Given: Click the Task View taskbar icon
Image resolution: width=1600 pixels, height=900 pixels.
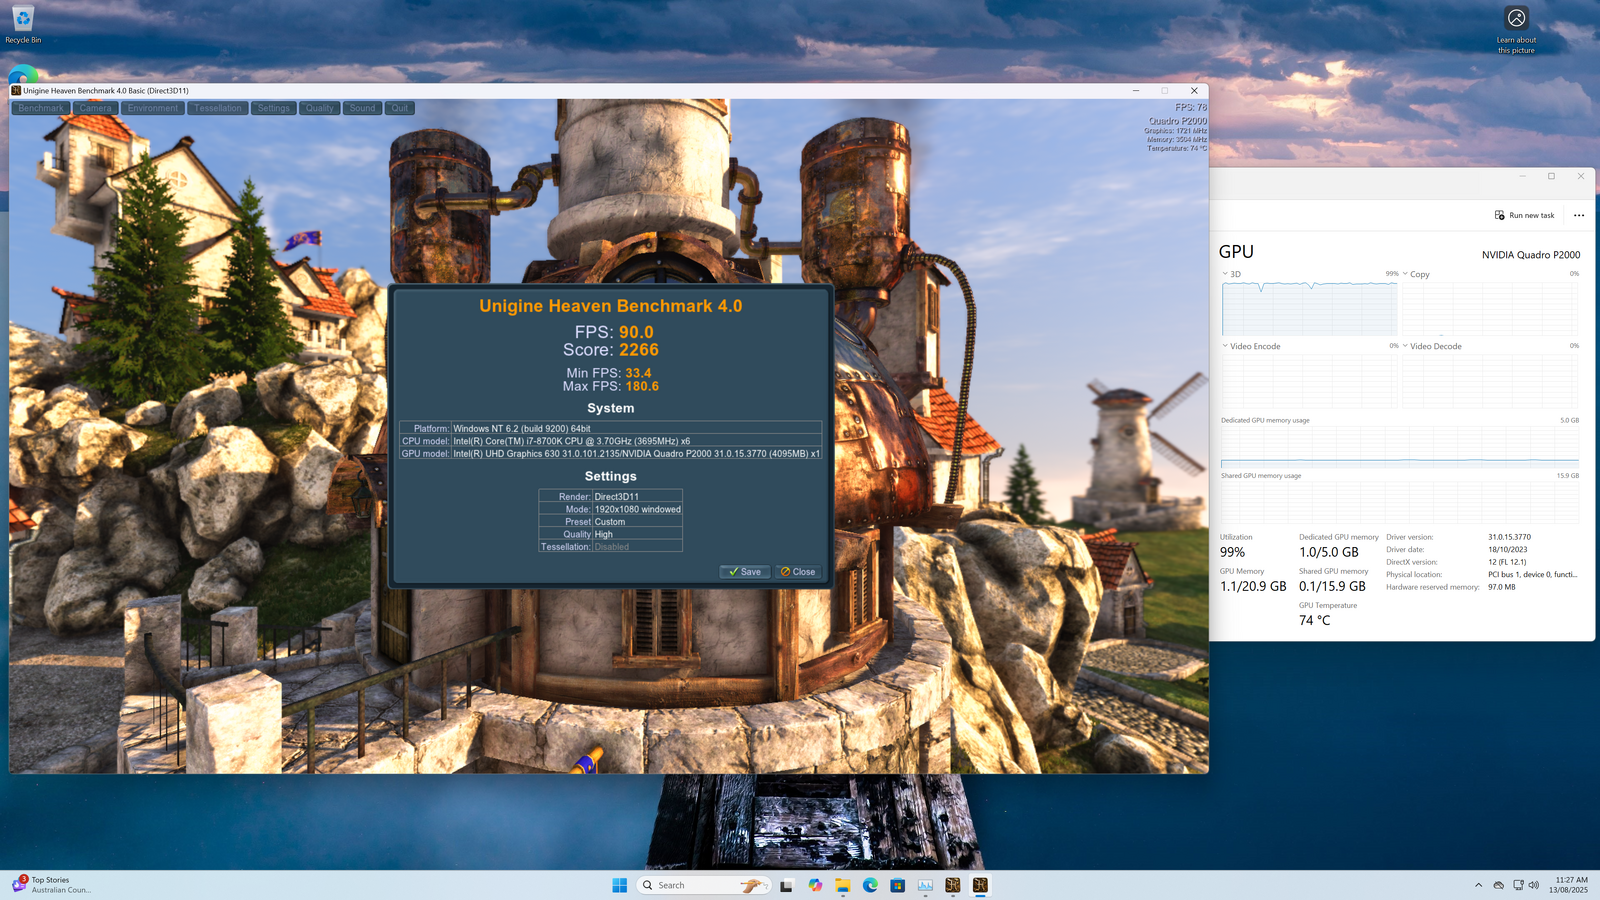Looking at the screenshot, I should [x=787, y=885].
